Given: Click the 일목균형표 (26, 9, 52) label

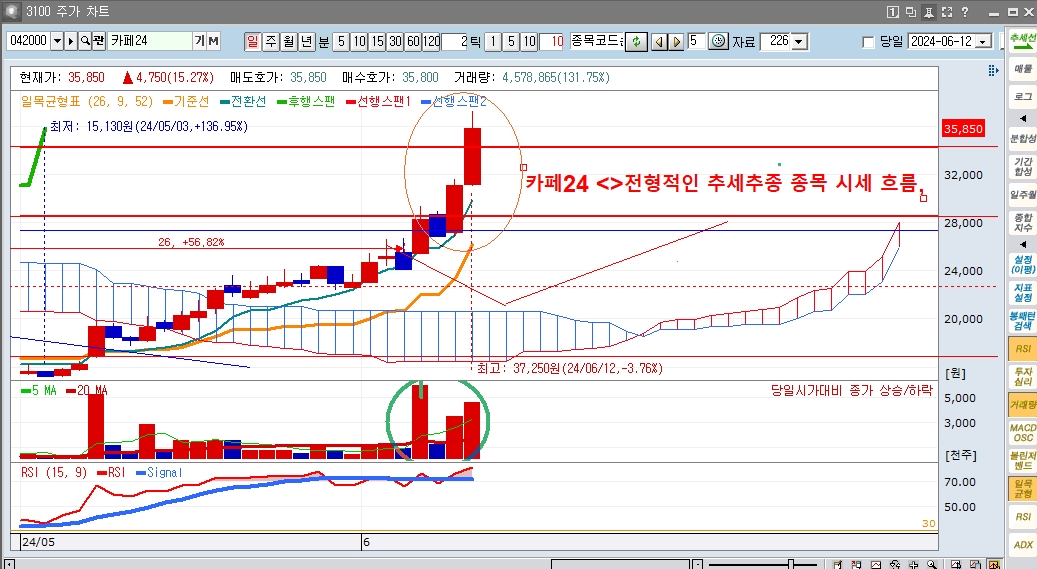Looking at the screenshot, I should tap(87, 101).
